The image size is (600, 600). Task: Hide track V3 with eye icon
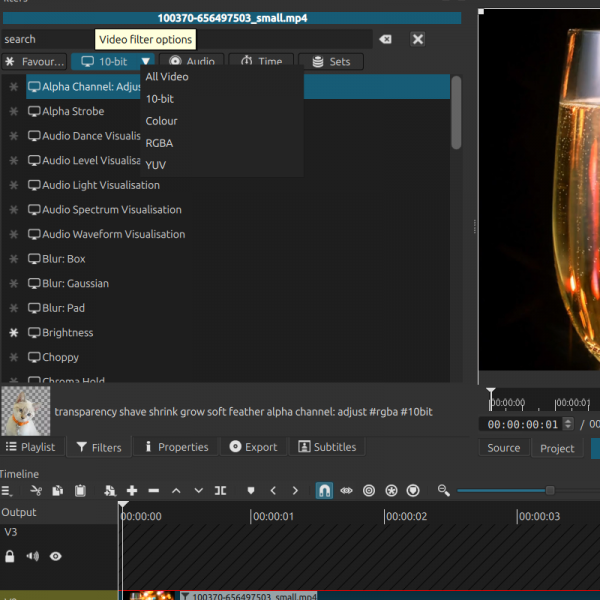pos(56,556)
